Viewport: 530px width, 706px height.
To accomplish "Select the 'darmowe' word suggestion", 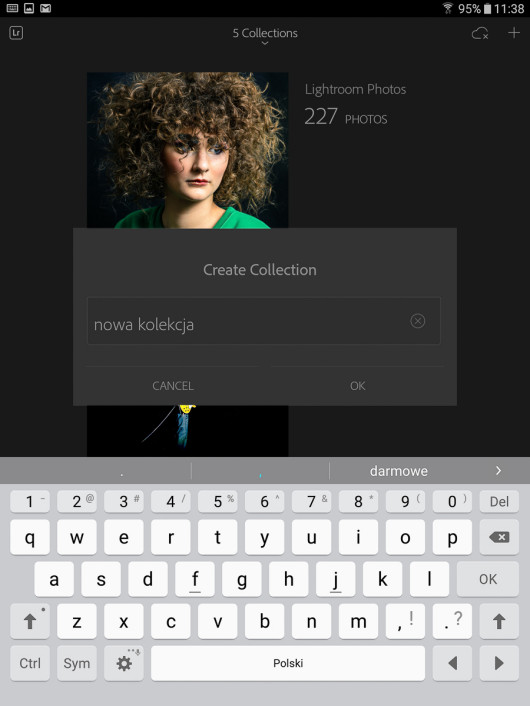I will (399, 471).
